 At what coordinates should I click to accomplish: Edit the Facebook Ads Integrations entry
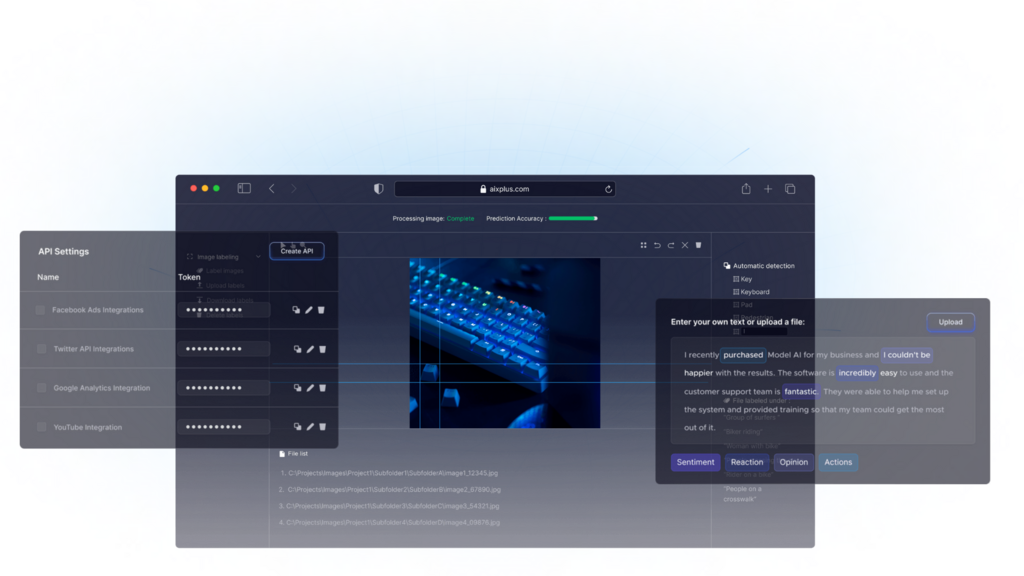coord(309,310)
